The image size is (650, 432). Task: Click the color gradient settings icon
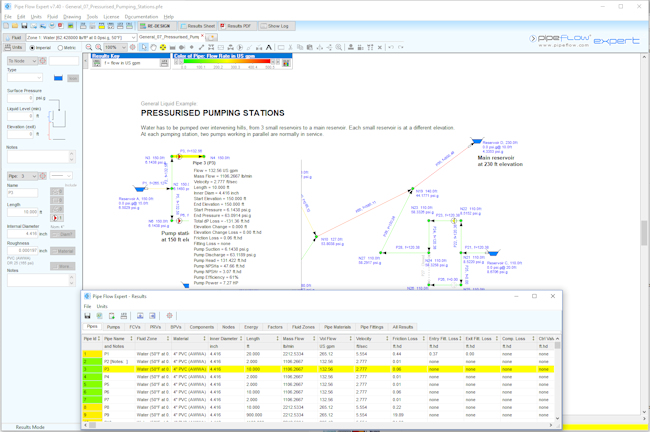[286, 63]
